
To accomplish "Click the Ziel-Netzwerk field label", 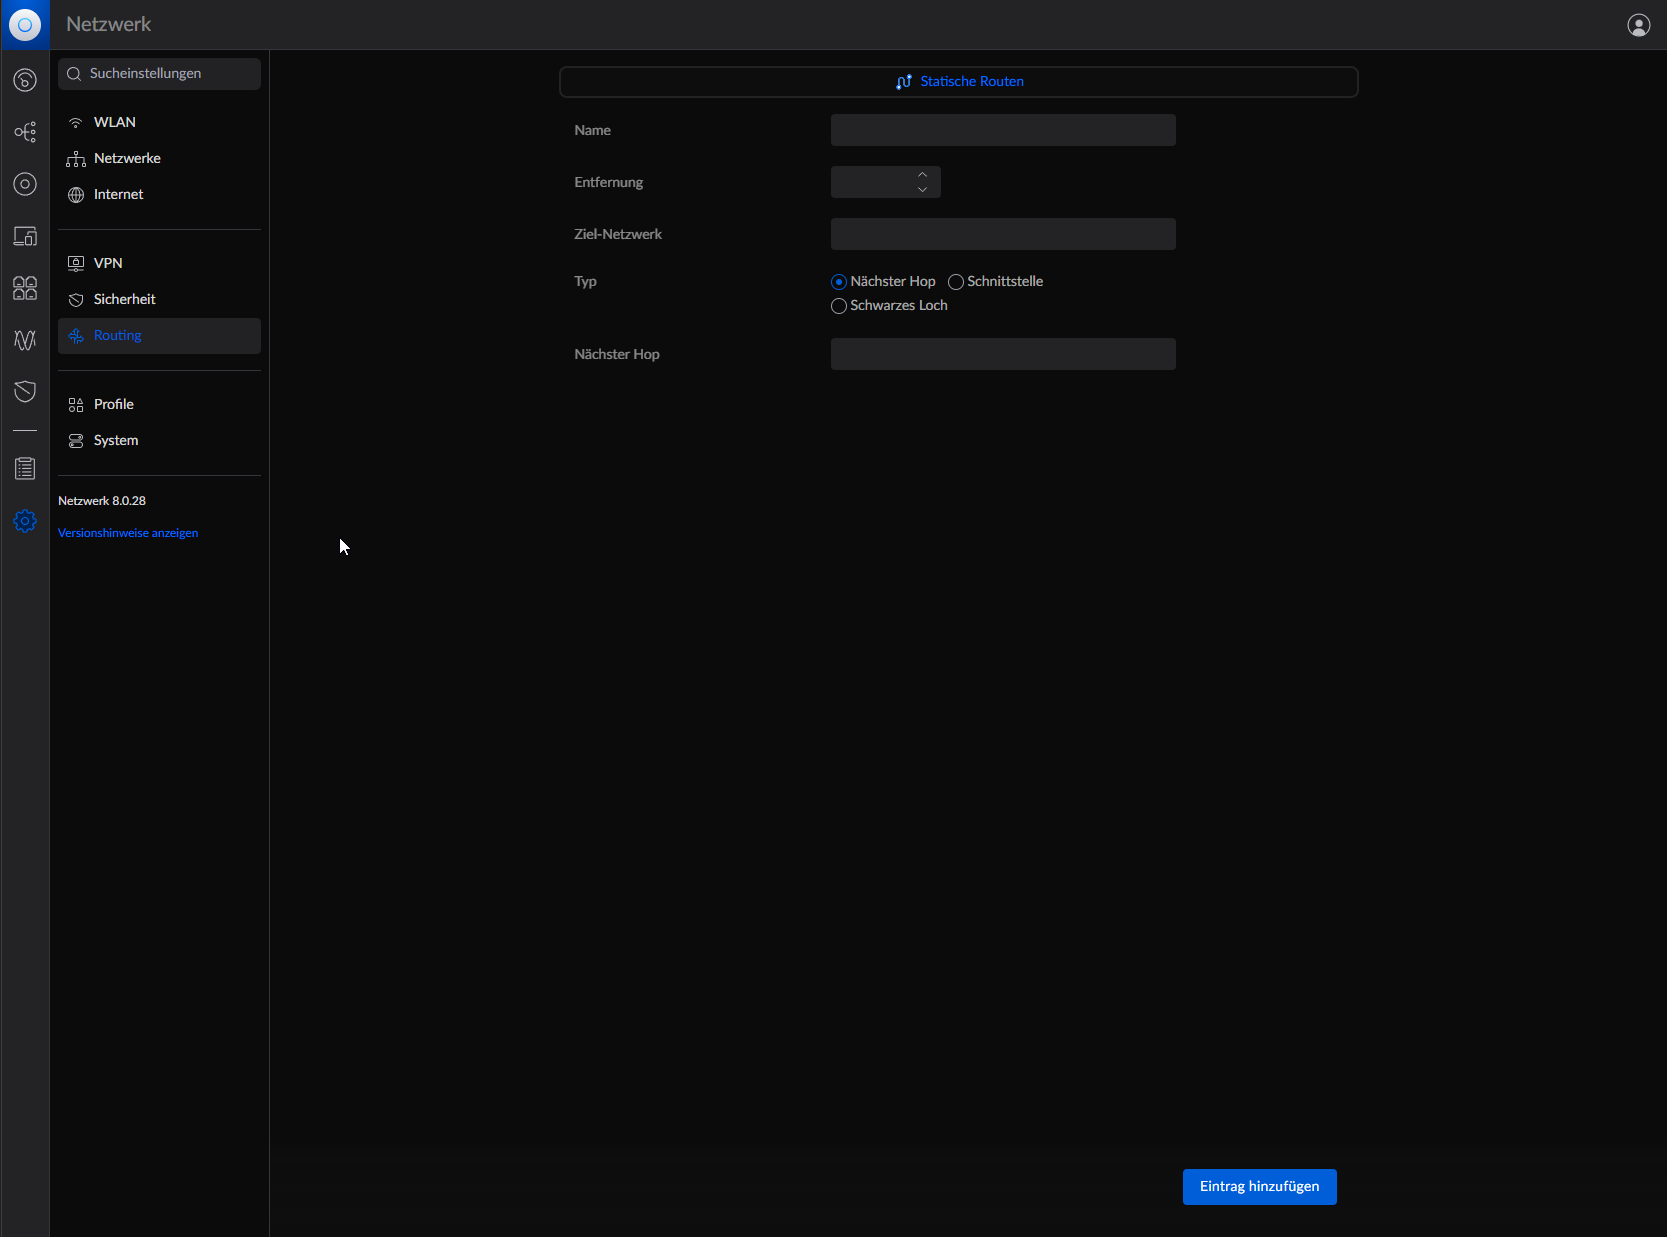I will tap(618, 234).
